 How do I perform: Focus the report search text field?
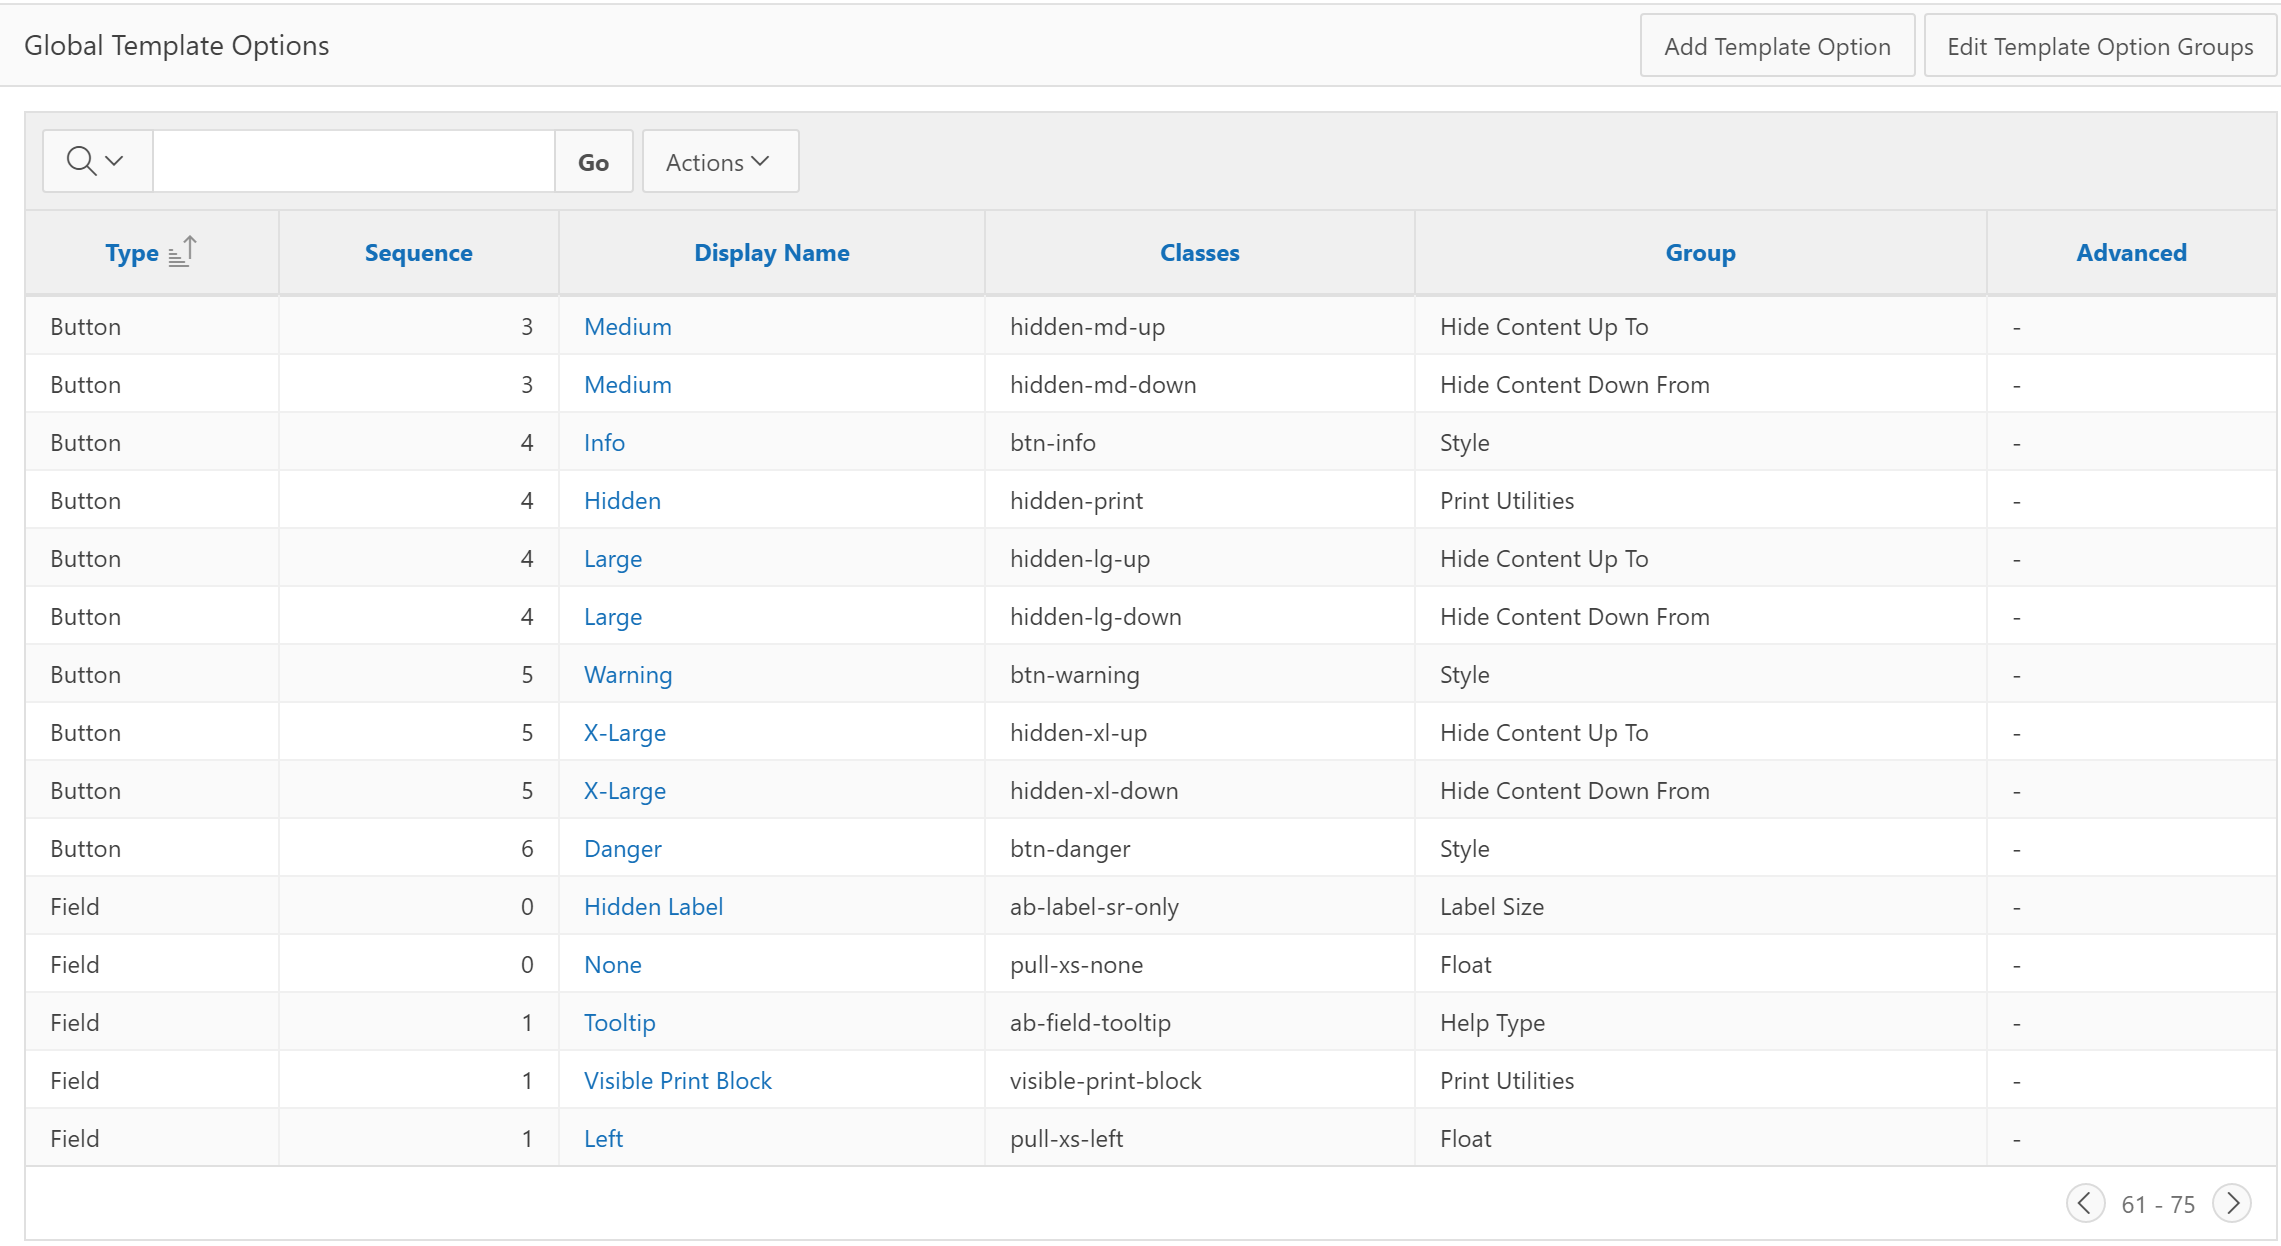point(353,162)
